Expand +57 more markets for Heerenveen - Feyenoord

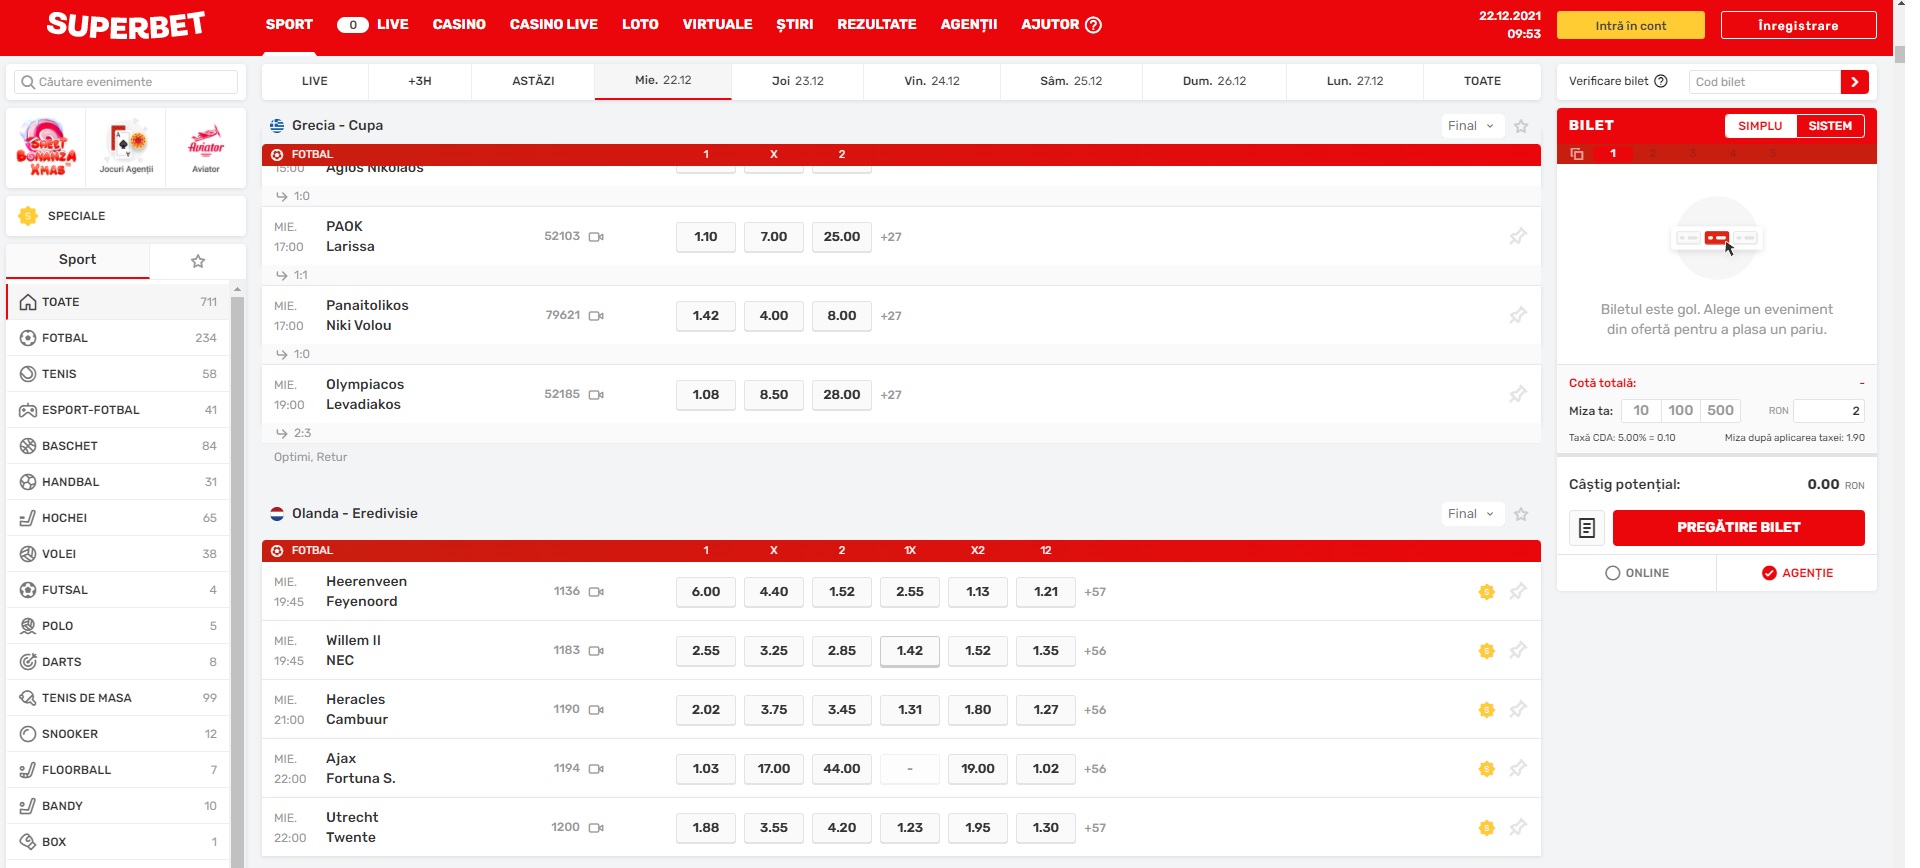1095,592
